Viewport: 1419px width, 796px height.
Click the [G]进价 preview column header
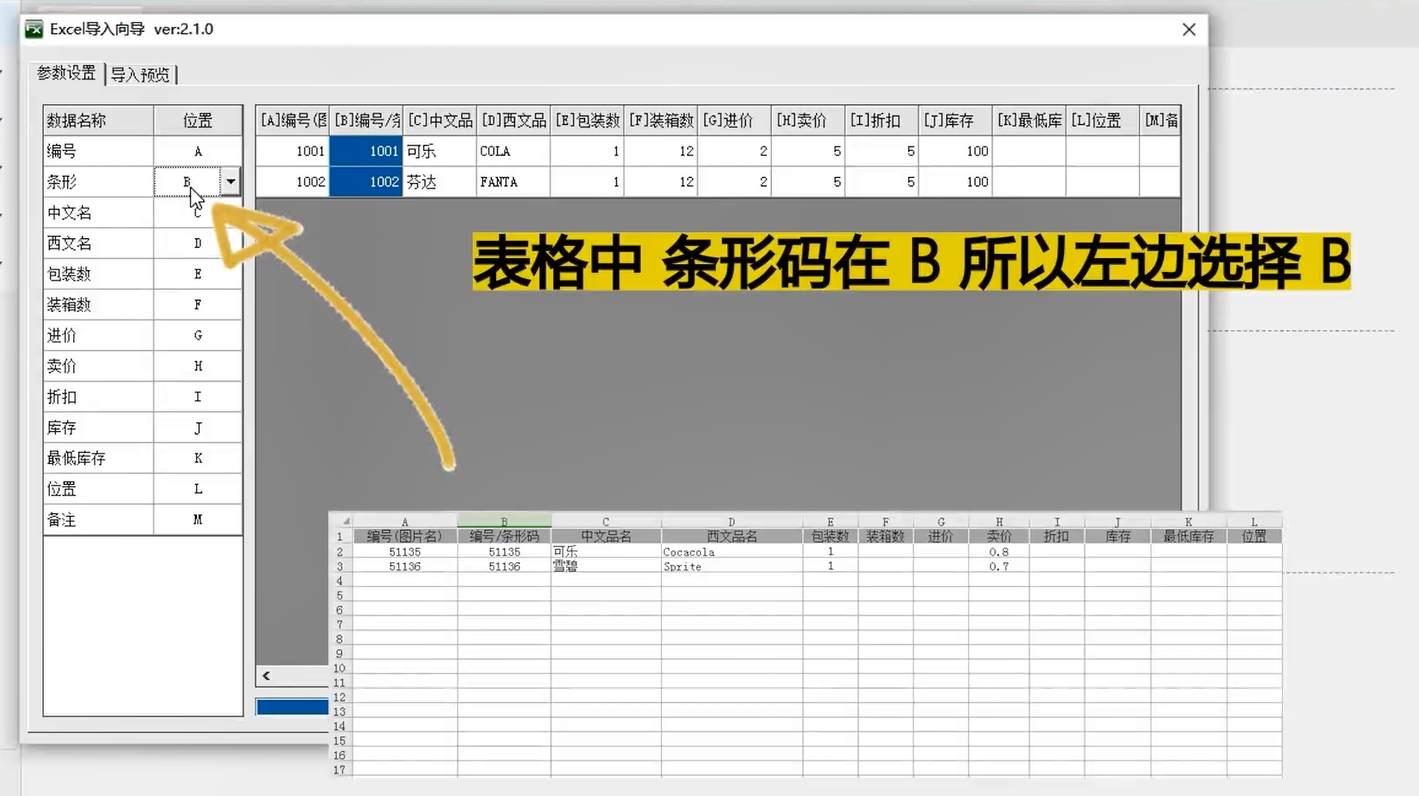pyautogui.click(x=734, y=120)
